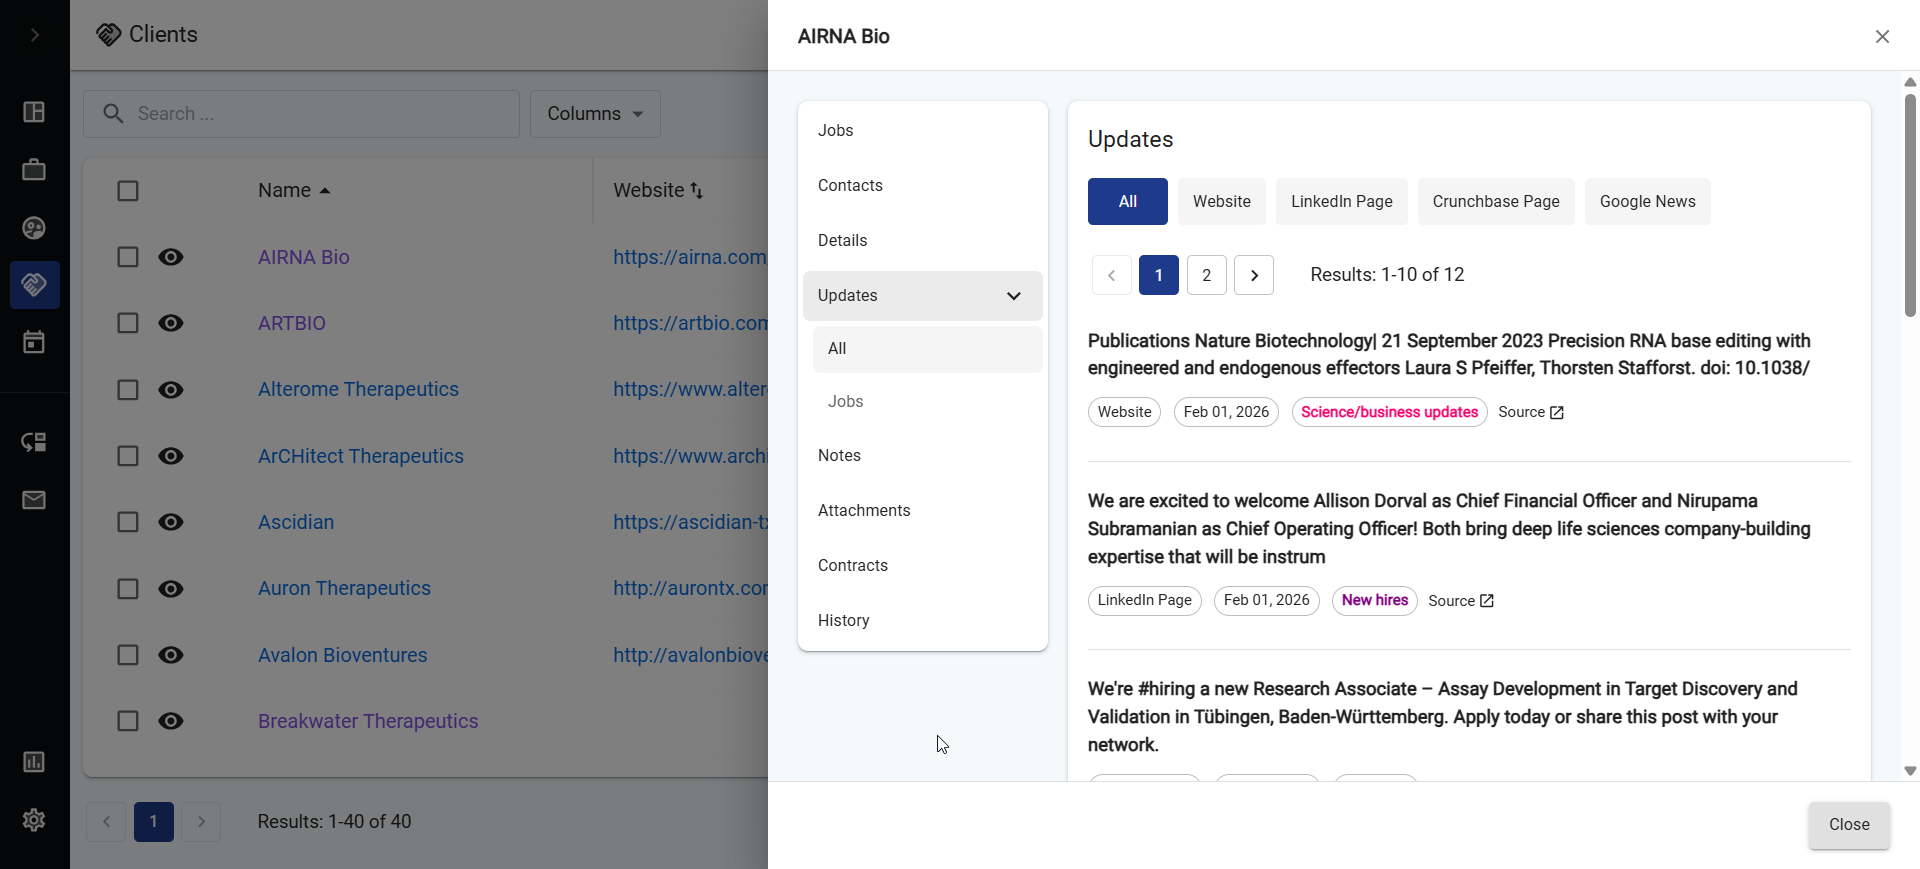Expand the left sidebar with the chevron arrow

pyautogui.click(x=35, y=35)
